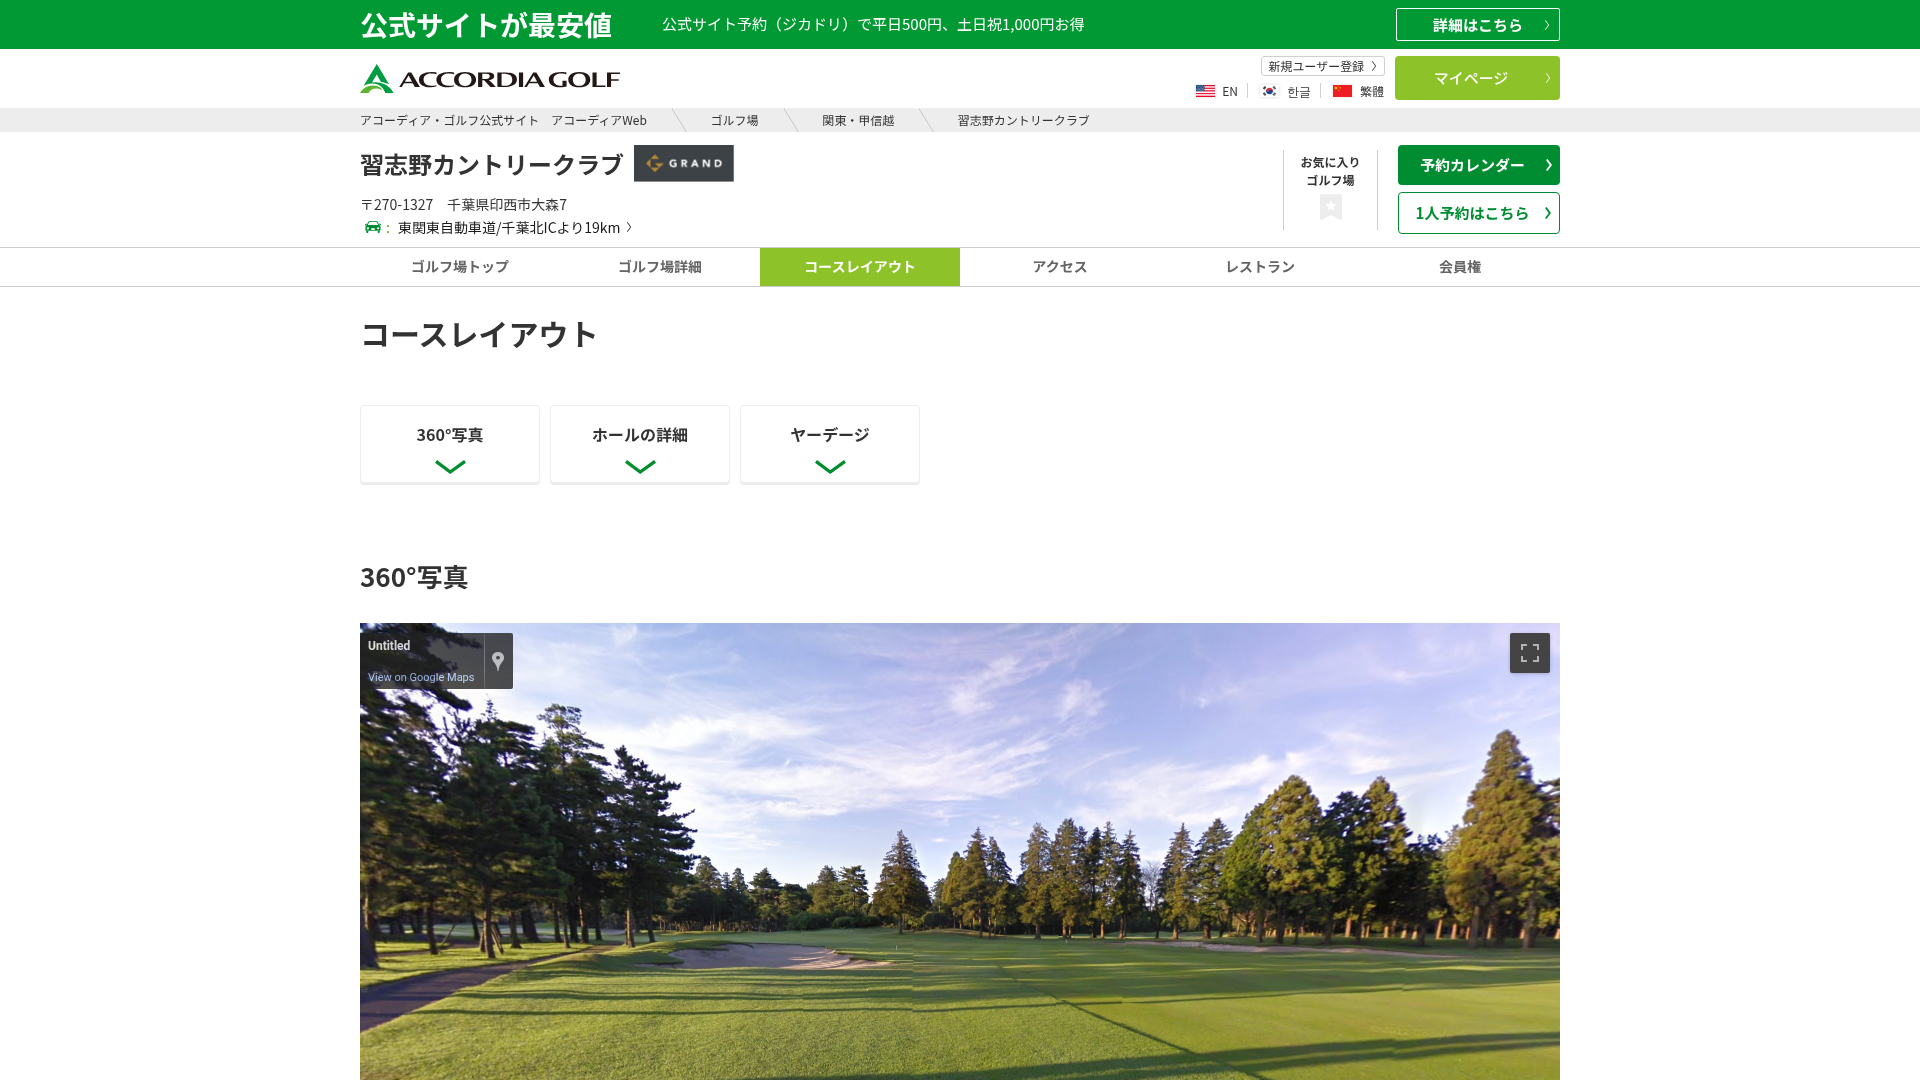Select the コースレイアウト tab
1920x1080 pixels.
[x=860, y=267]
